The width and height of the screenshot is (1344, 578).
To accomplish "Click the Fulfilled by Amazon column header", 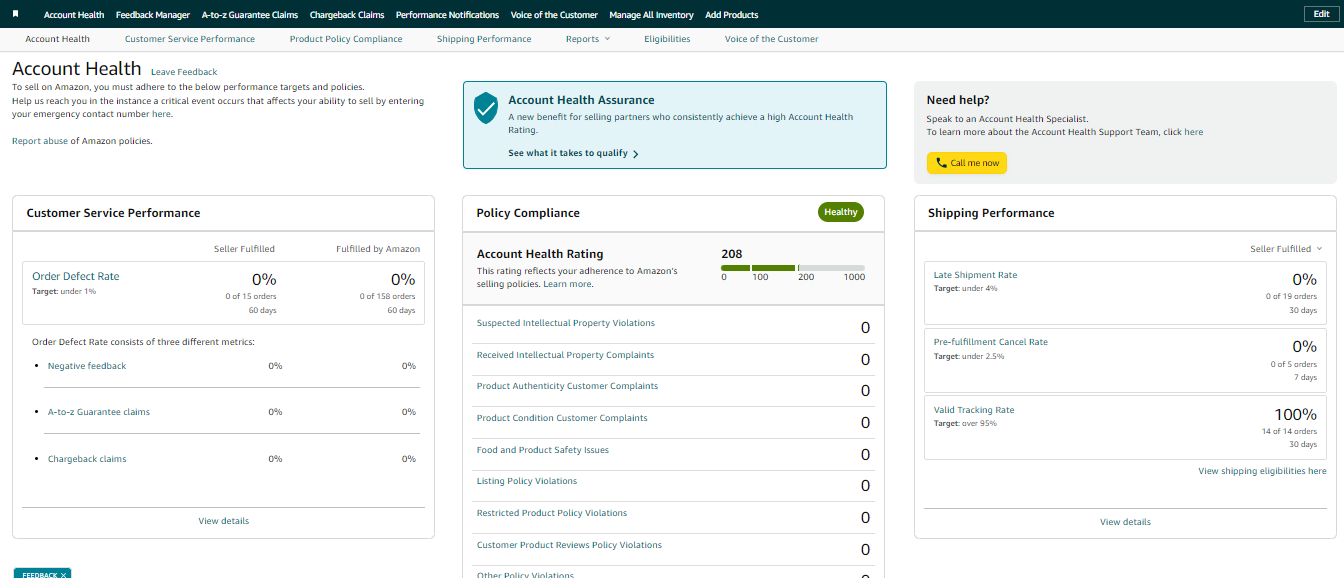I will pos(378,249).
